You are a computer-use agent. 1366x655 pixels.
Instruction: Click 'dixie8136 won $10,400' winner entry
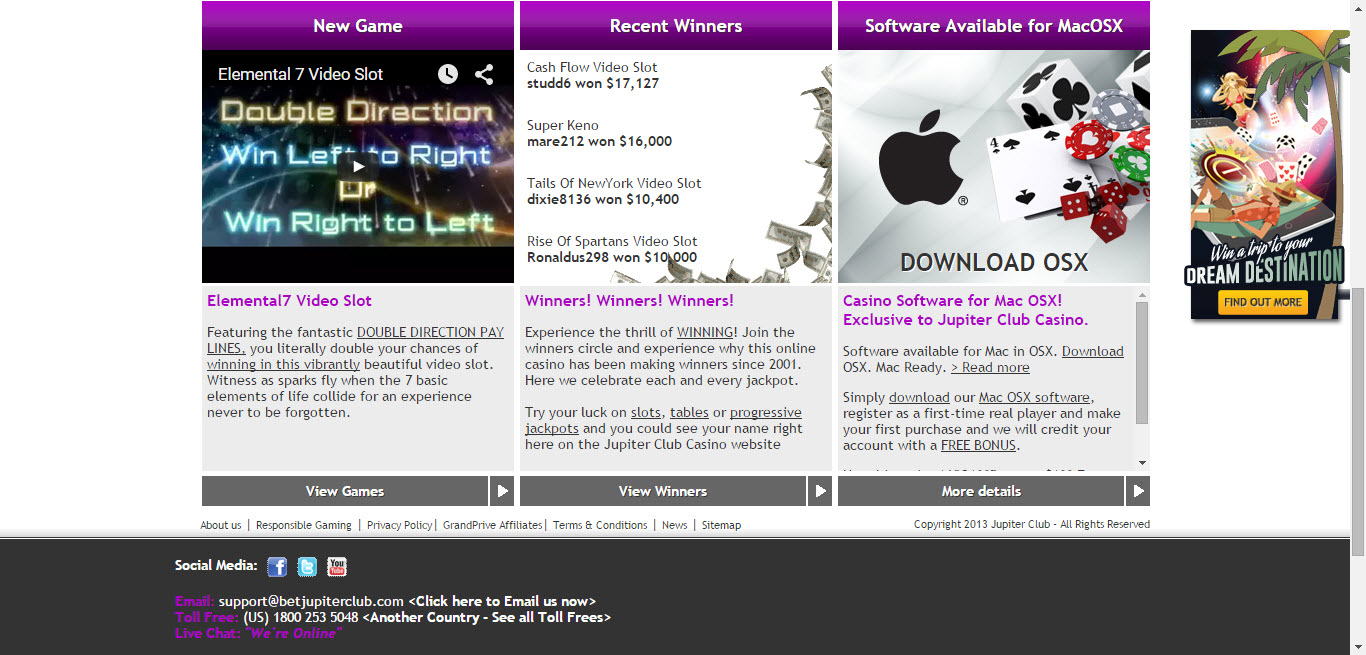click(603, 199)
